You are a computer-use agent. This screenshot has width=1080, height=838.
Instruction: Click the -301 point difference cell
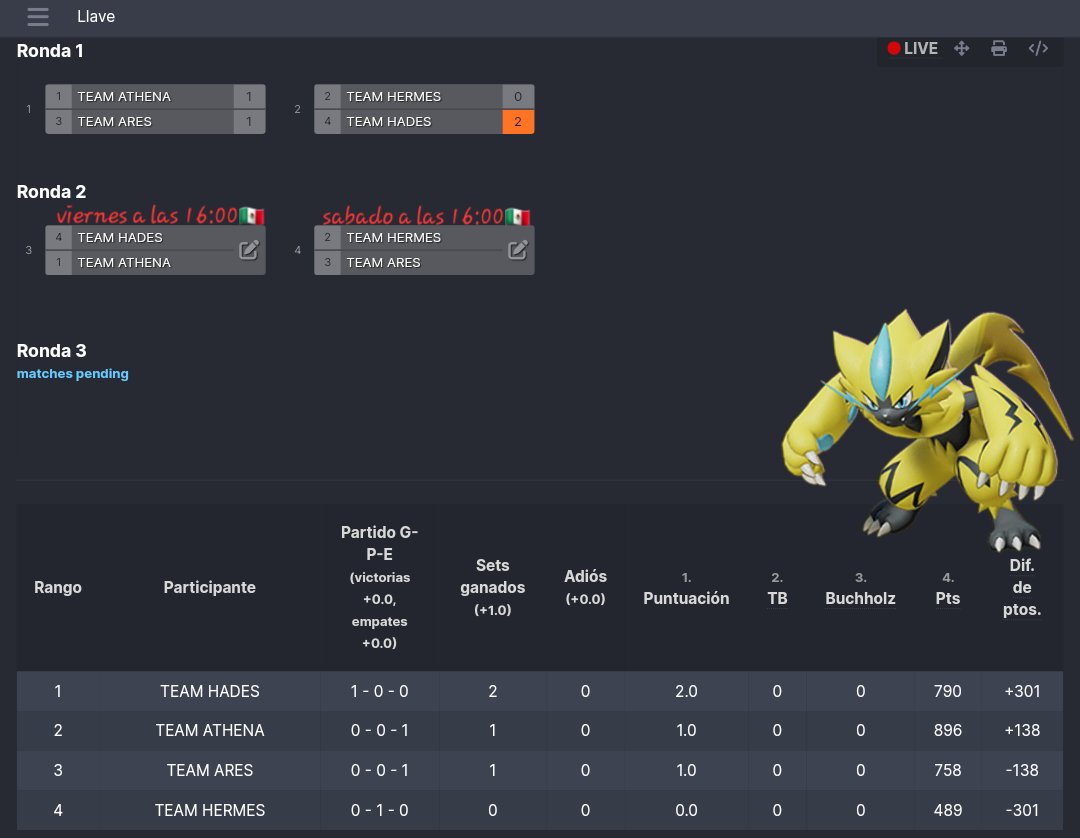1022,810
